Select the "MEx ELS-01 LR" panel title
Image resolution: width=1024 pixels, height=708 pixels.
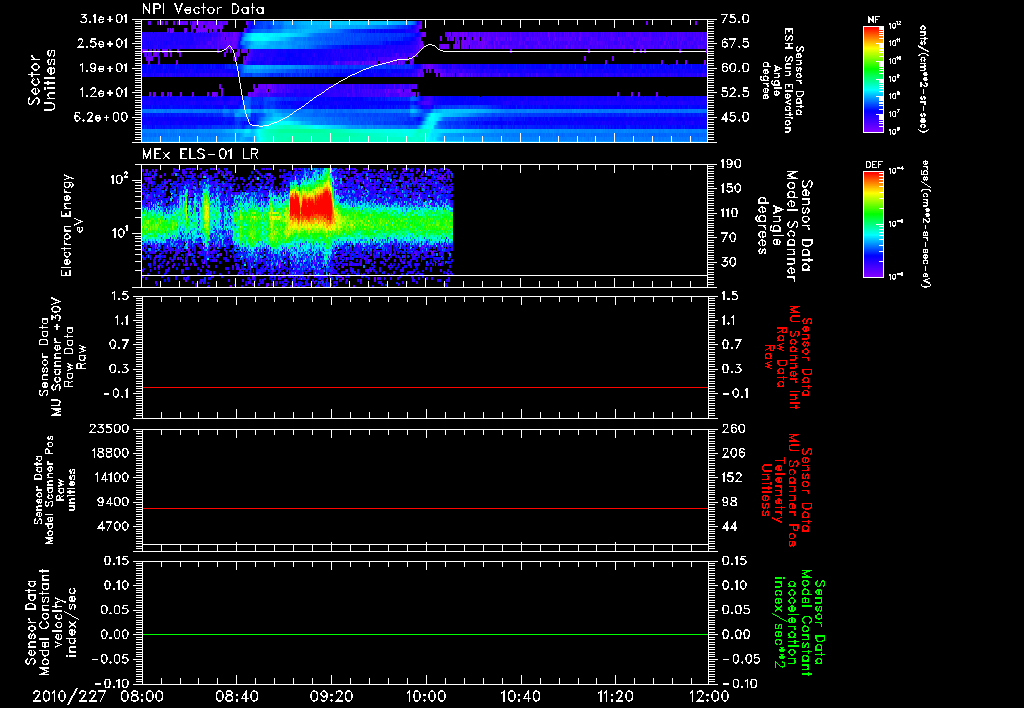(199, 155)
